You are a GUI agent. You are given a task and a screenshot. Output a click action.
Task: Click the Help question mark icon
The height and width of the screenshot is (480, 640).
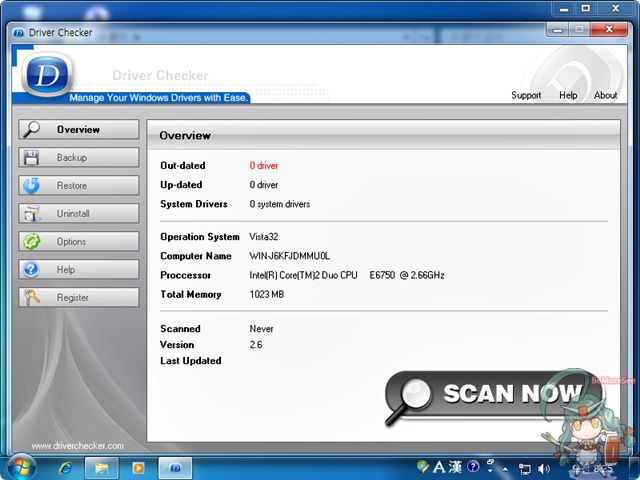pyautogui.click(x=31, y=270)
